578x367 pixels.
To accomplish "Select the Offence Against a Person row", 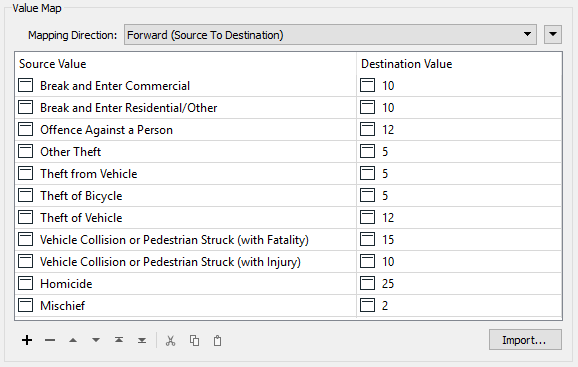I will pyautogui.click(x=288, y=130).
